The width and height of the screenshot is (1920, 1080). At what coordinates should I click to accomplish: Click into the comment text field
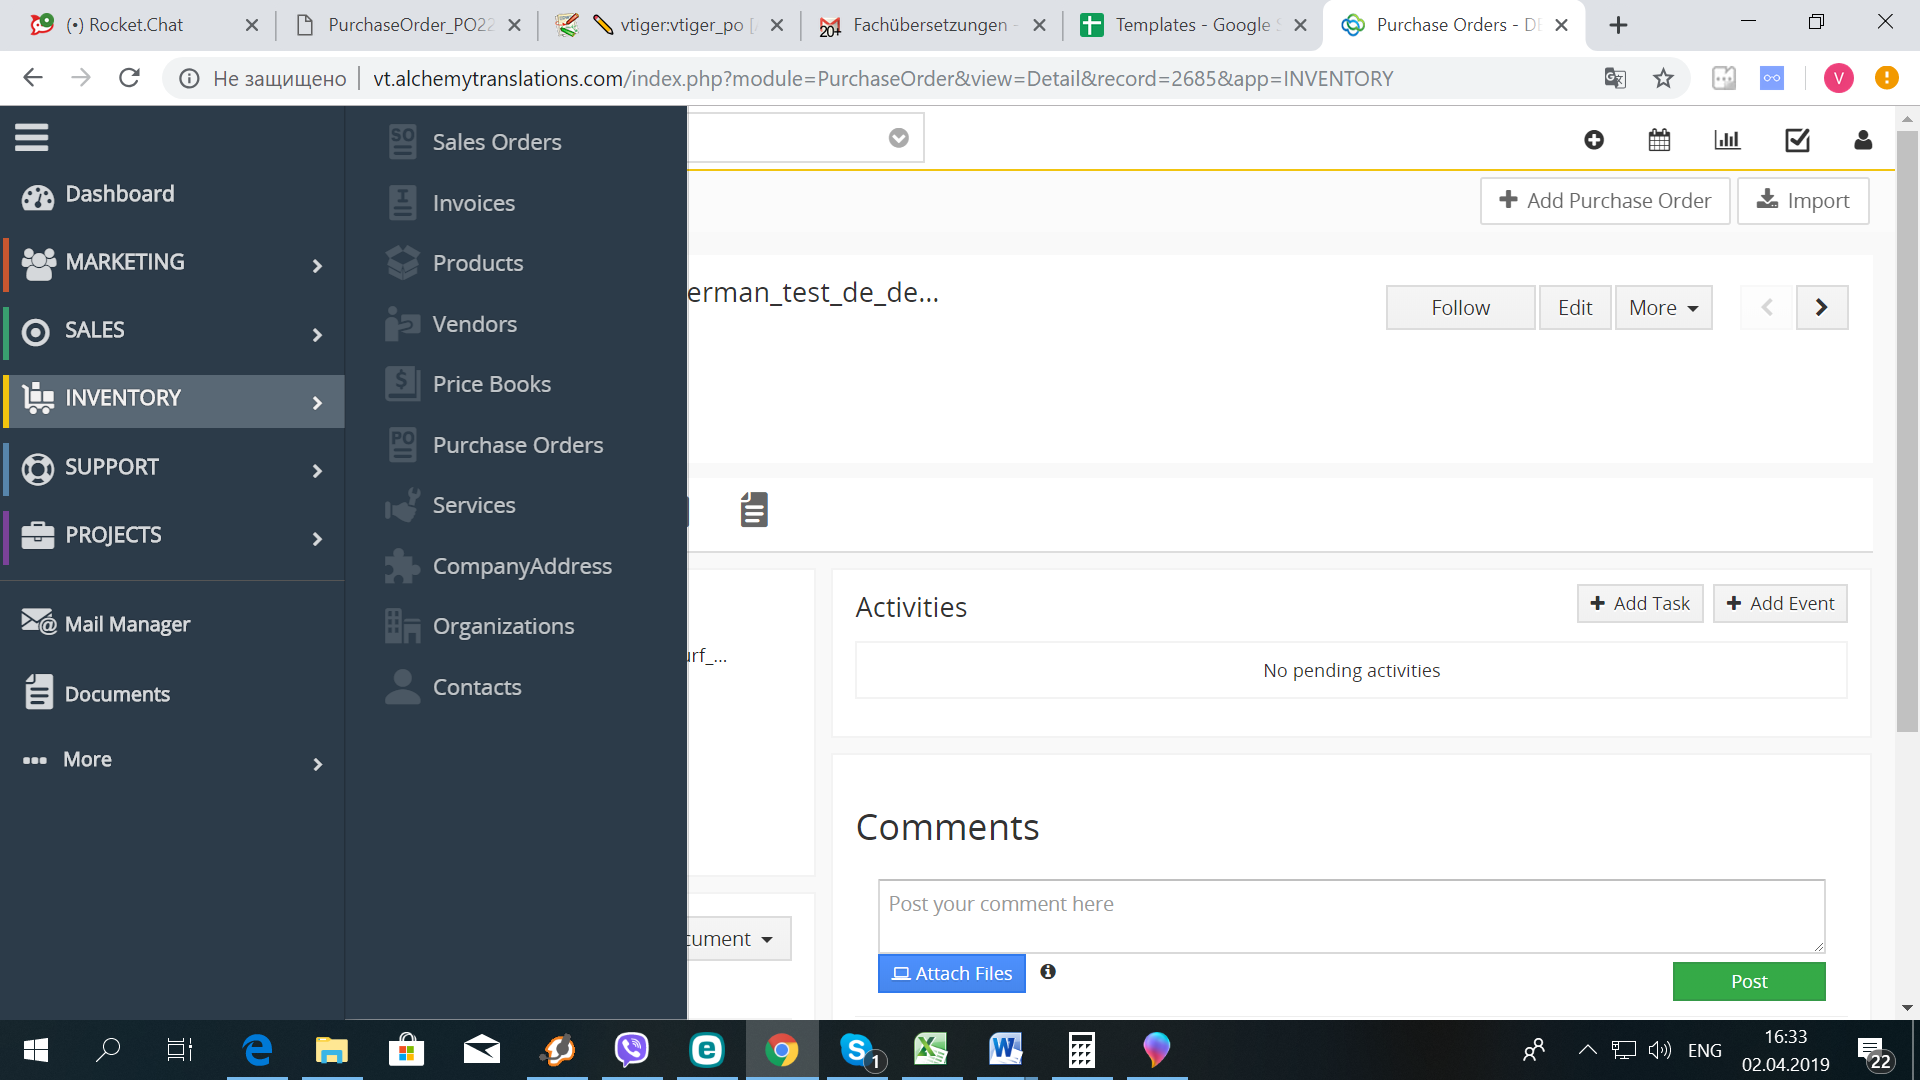tap(1350, 915)
